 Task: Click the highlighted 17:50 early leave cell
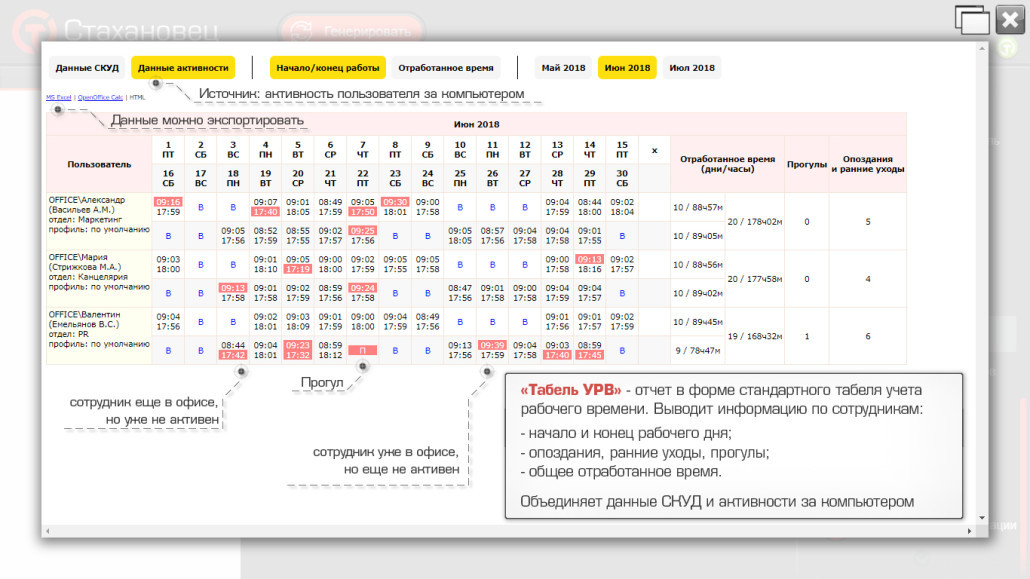pos(363,212)
